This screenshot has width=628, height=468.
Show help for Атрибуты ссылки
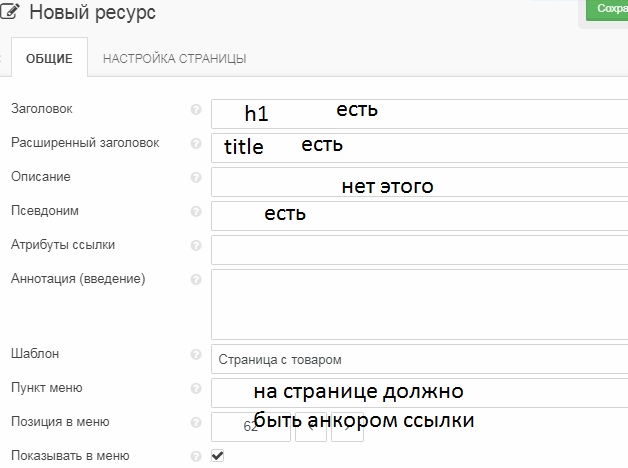point(196,245)
